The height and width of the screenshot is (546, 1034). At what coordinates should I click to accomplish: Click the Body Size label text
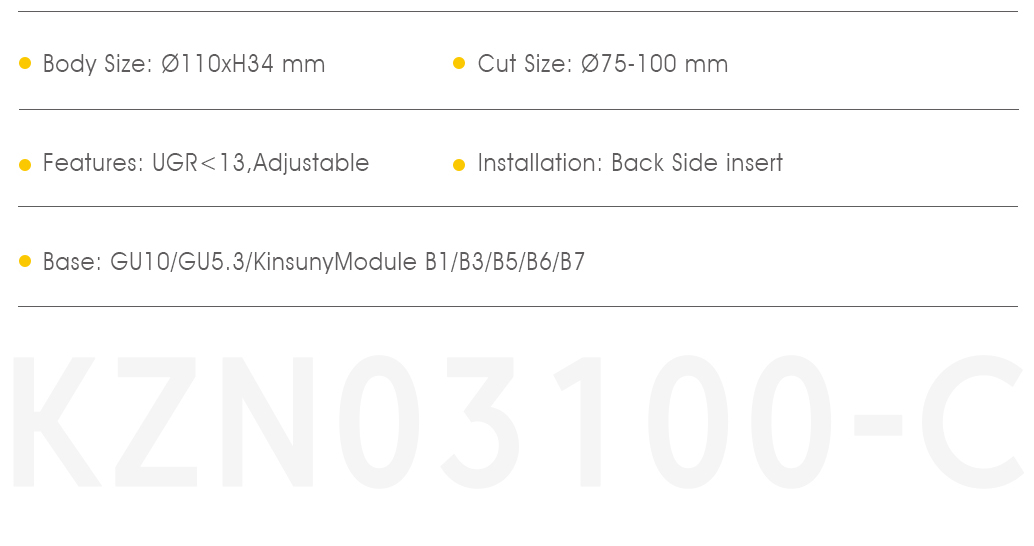(98, 64)
